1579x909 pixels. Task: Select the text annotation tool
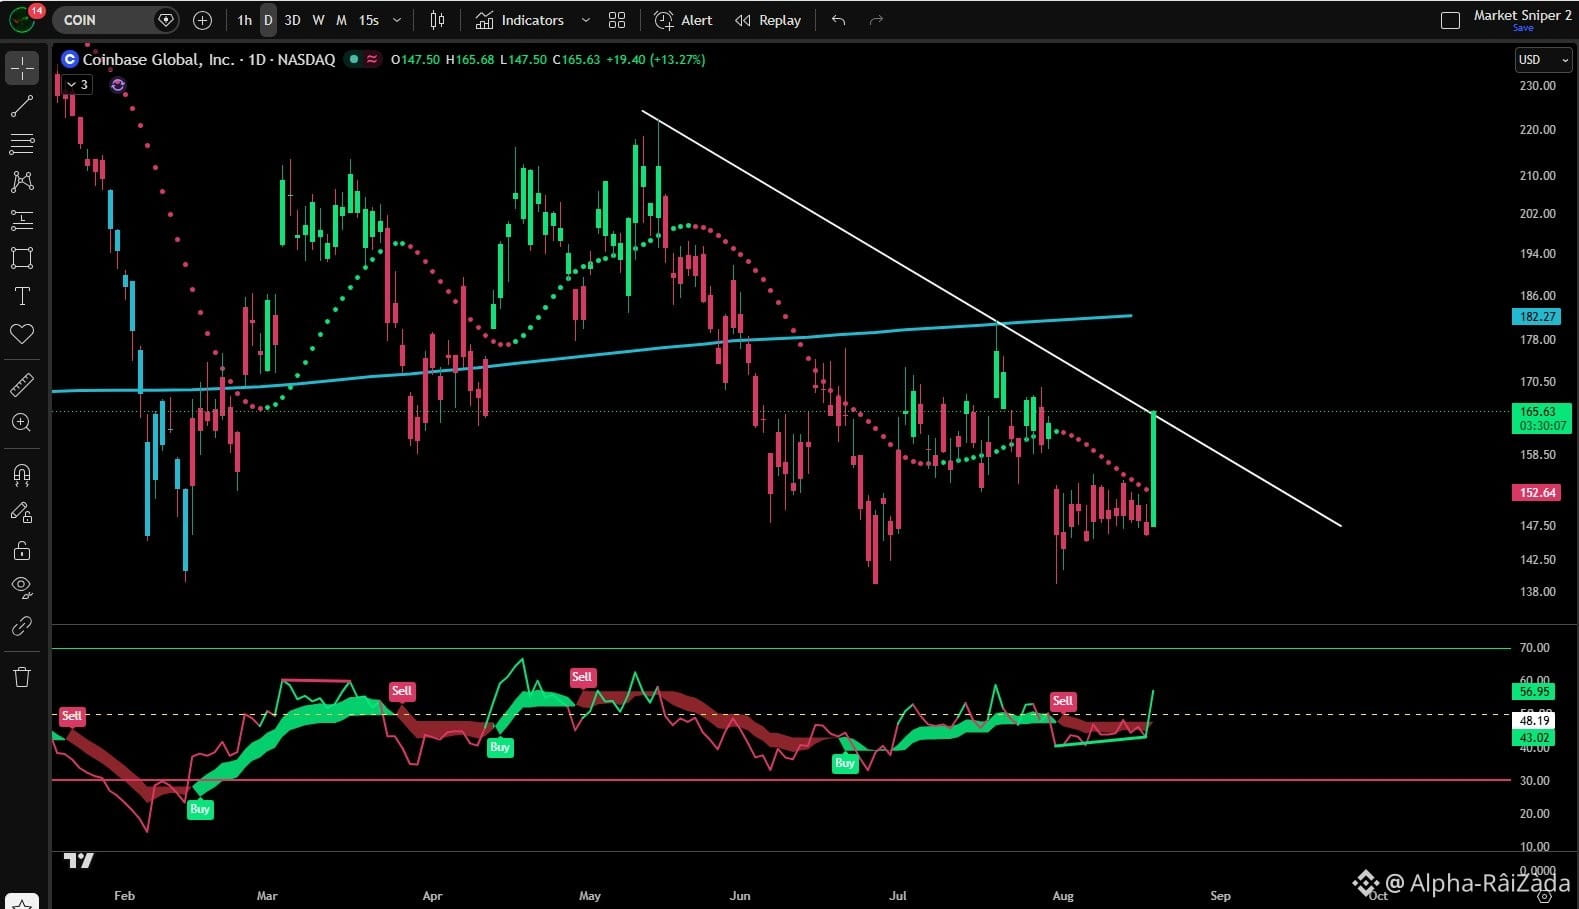22,296
